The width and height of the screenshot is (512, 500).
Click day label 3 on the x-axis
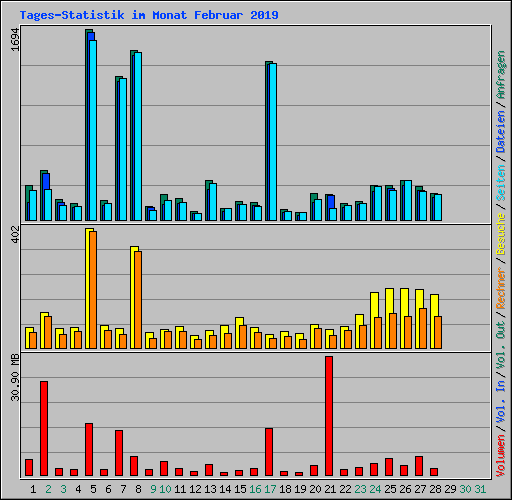point(63,489)
